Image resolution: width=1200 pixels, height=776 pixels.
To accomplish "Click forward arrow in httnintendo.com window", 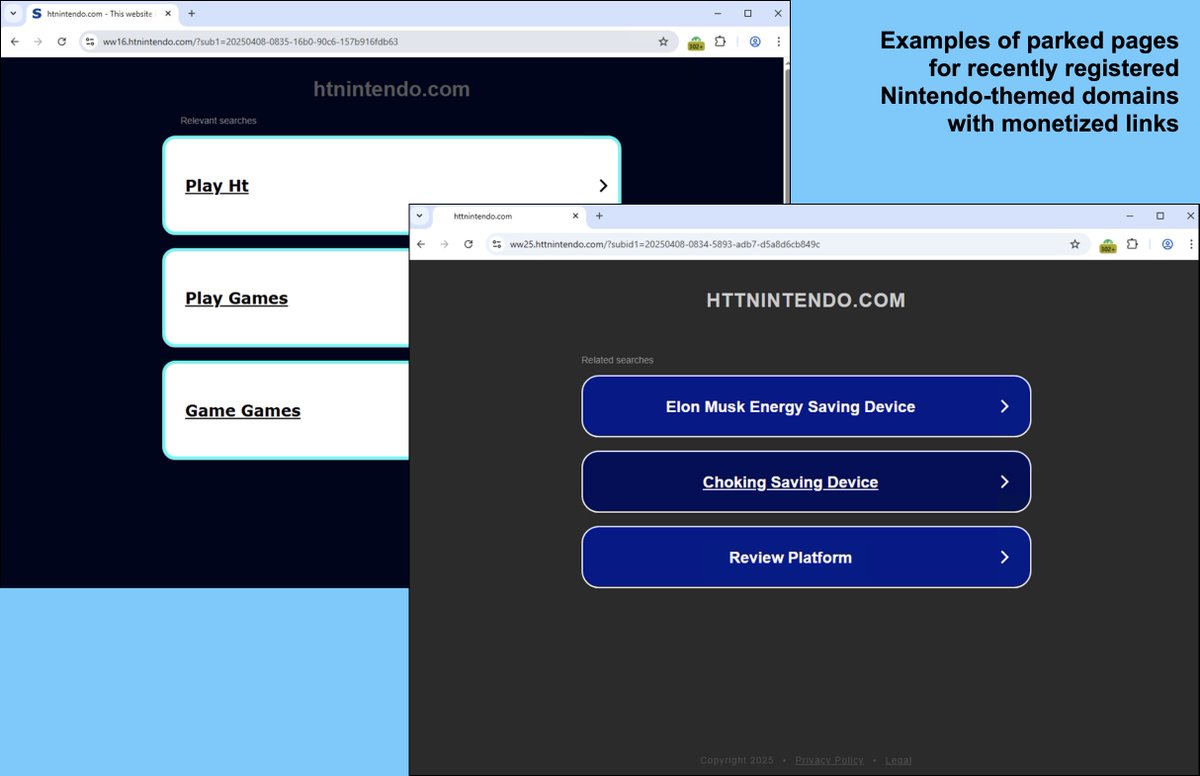I will pyautogui.click(x=445, y=244).
